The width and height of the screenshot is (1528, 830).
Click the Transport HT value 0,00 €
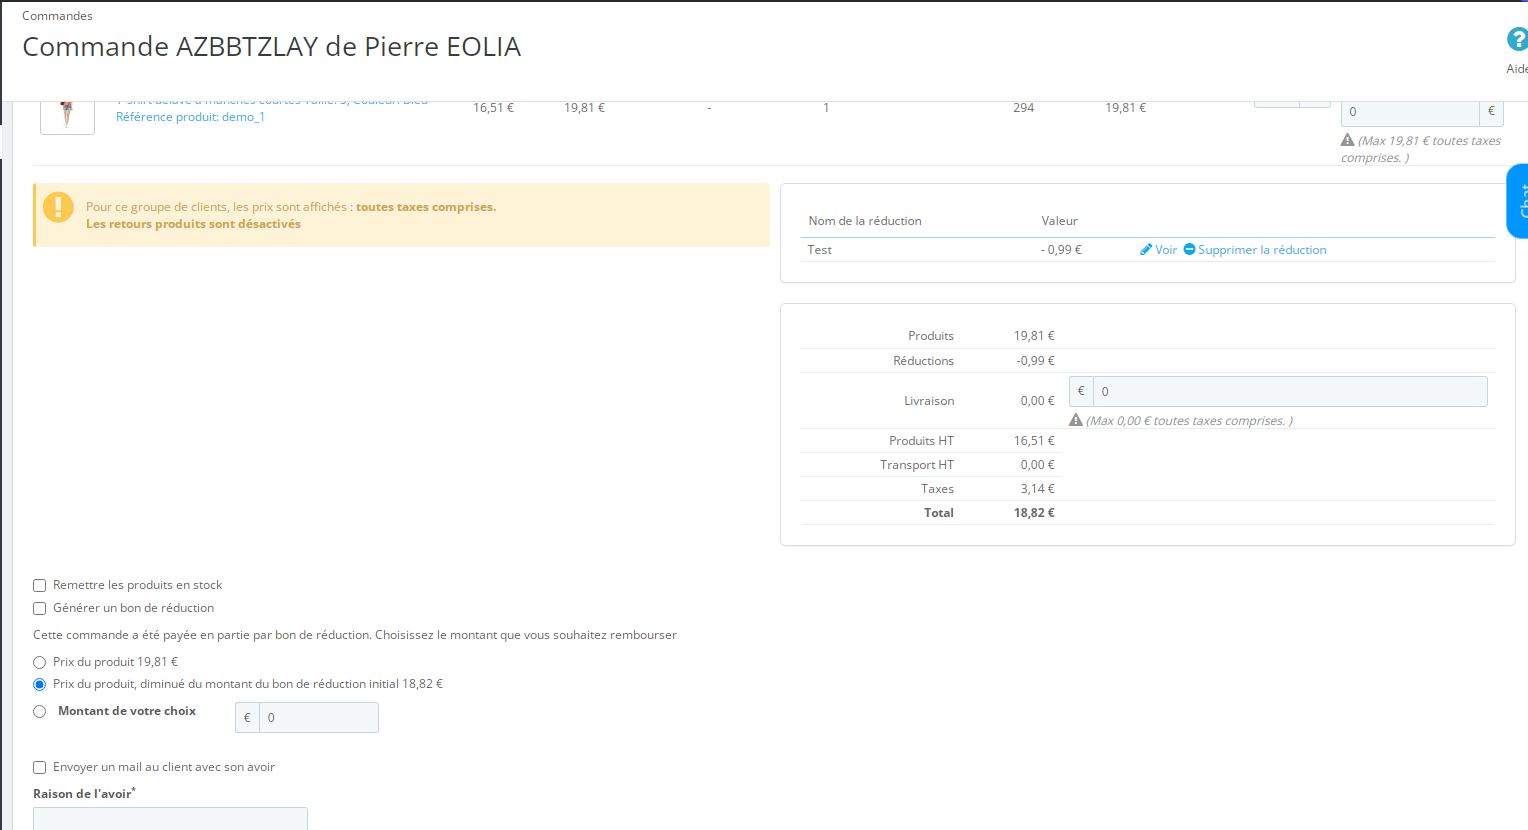(1037, 465)
